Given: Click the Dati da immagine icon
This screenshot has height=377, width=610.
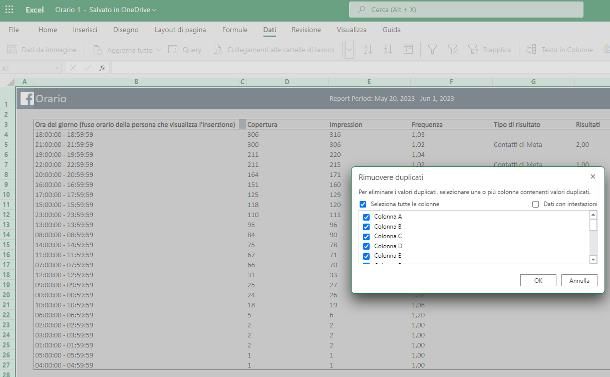Looking at the screenshot, I should point(12,49).
